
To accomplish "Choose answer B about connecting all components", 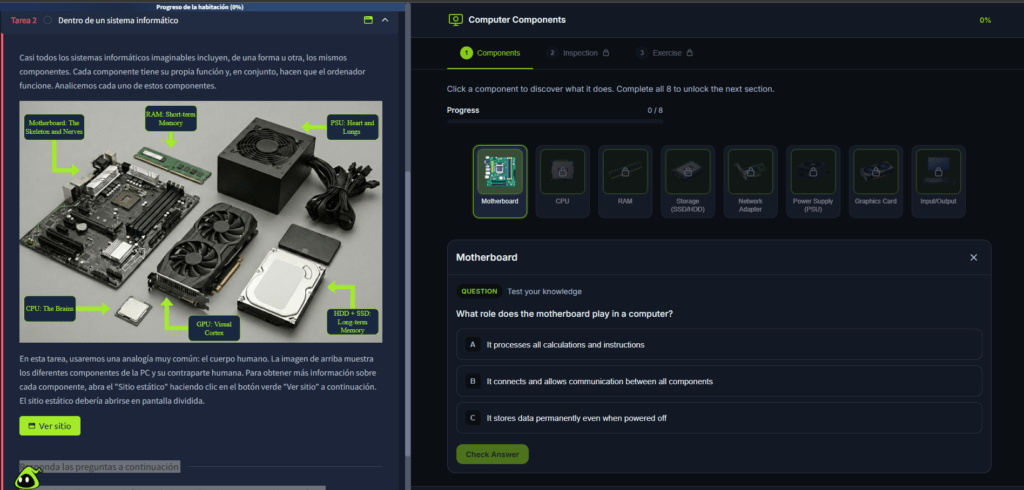I will pyautogui.click(x=718, y=381).
